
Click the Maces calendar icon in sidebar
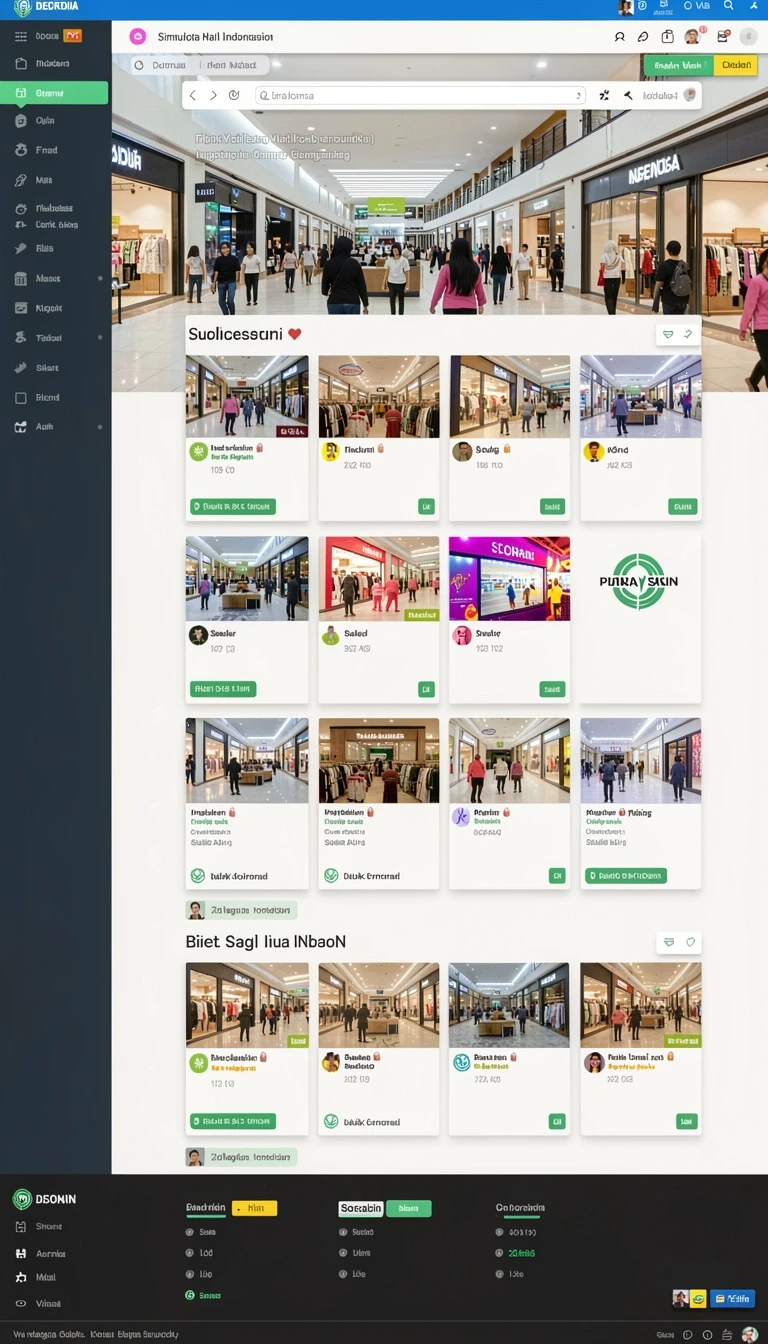click(21, 279)
